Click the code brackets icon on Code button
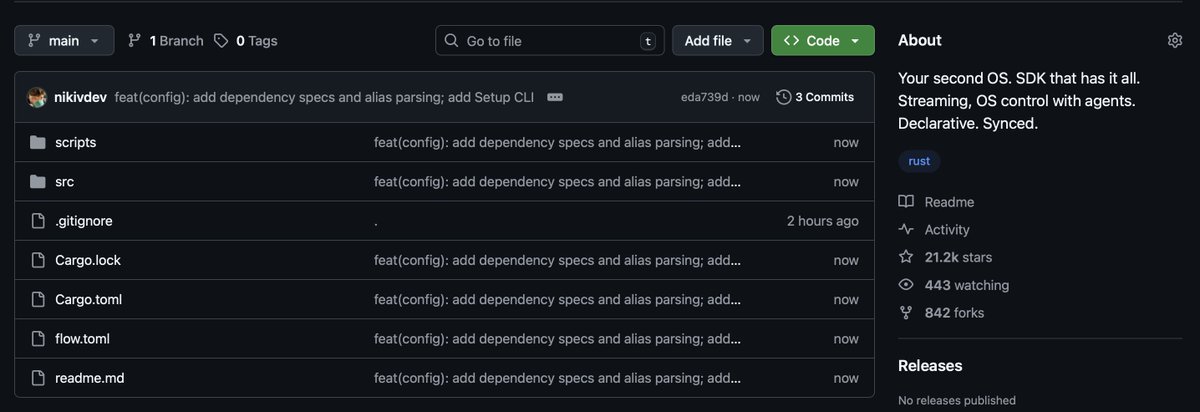1200x412 pixels. [791, 41]
